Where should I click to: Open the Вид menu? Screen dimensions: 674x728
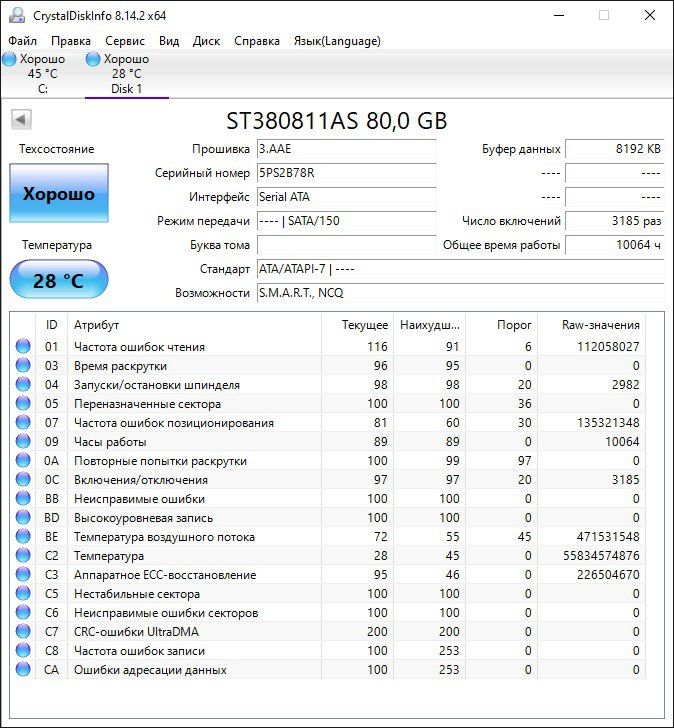coord(169,41)
